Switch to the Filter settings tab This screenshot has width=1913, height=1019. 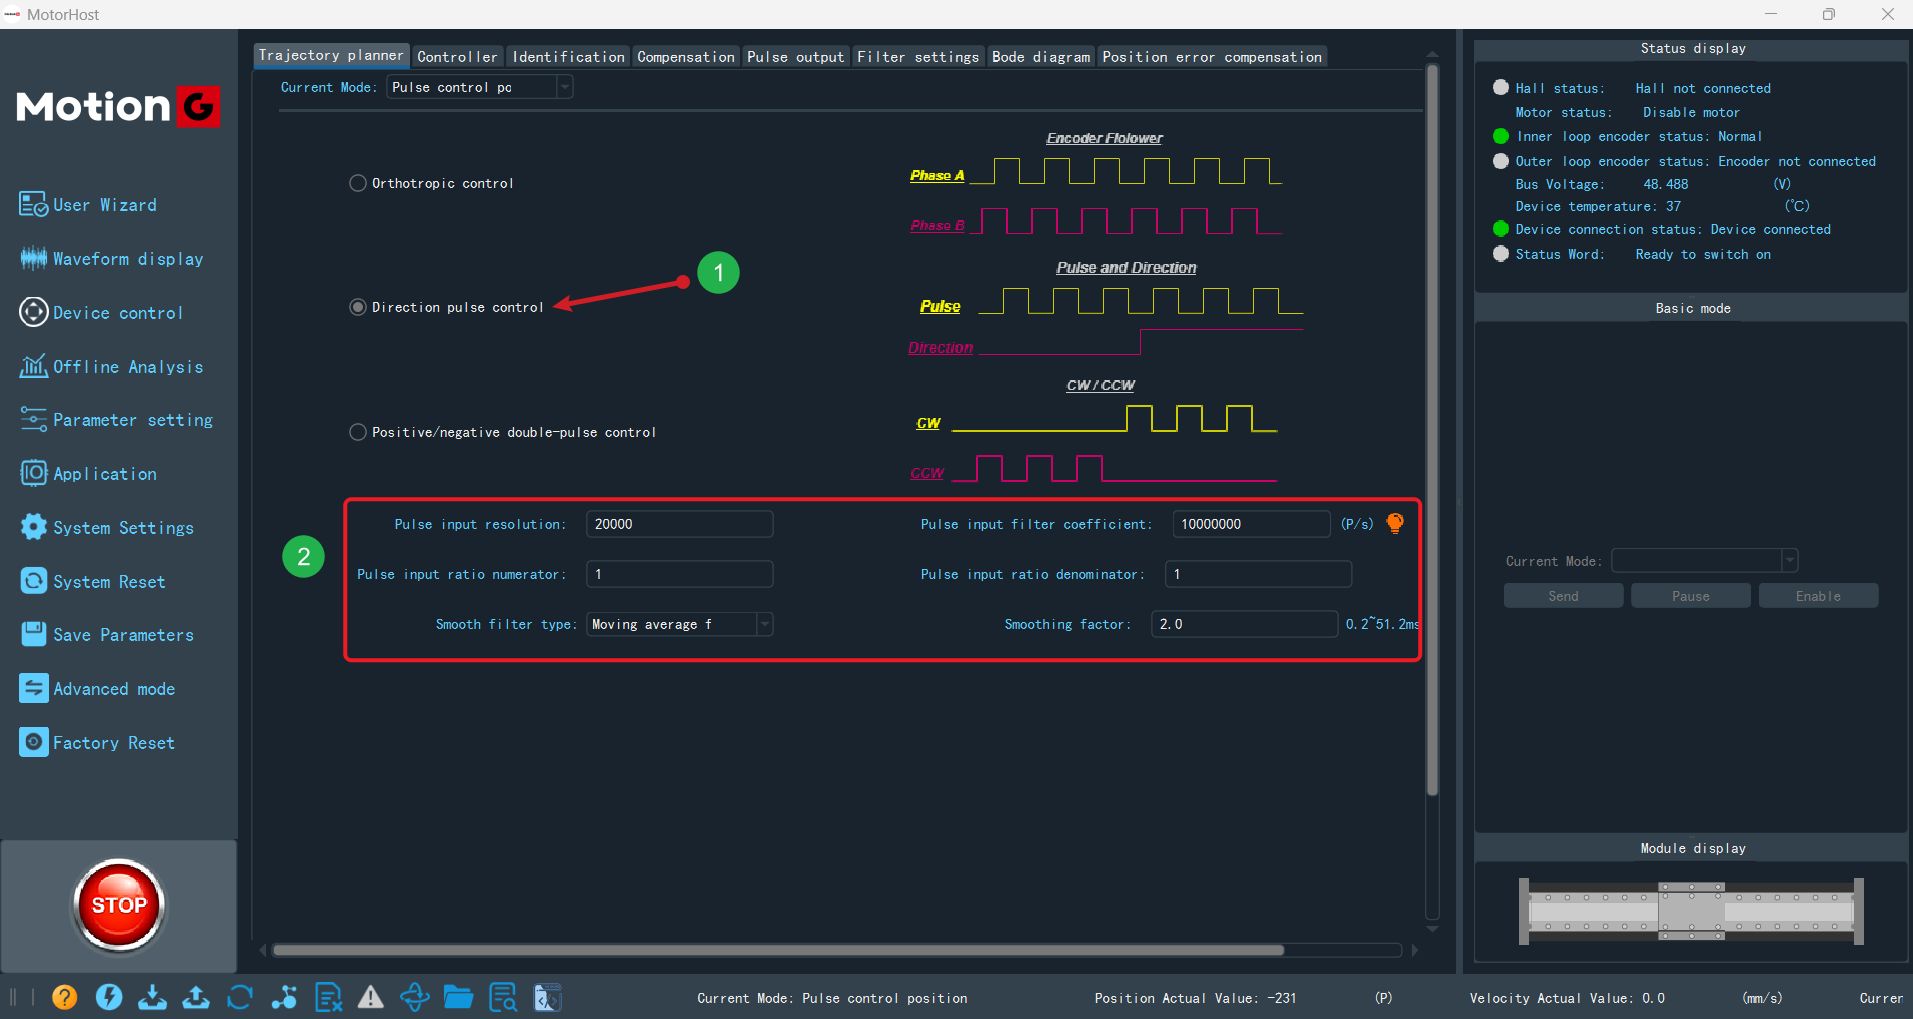pos(918,57)
